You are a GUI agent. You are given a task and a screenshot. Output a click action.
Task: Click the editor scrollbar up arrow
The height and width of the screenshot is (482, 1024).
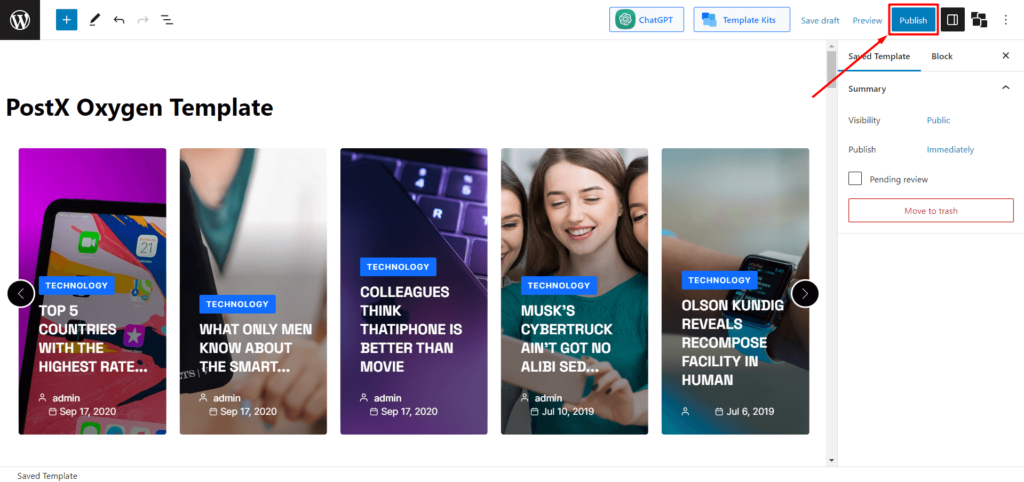pyautogui.click(x=831, y=46)
